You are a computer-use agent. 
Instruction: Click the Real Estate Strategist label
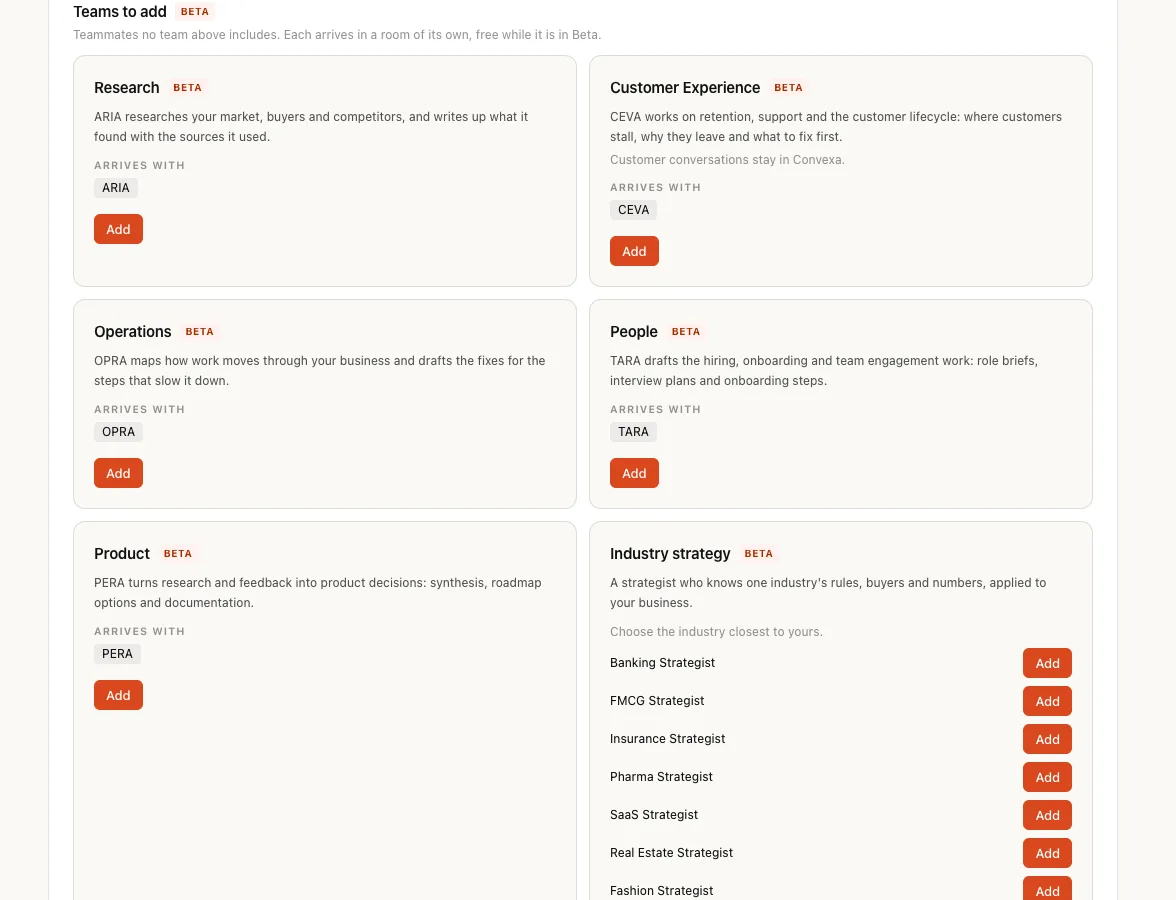671,853
